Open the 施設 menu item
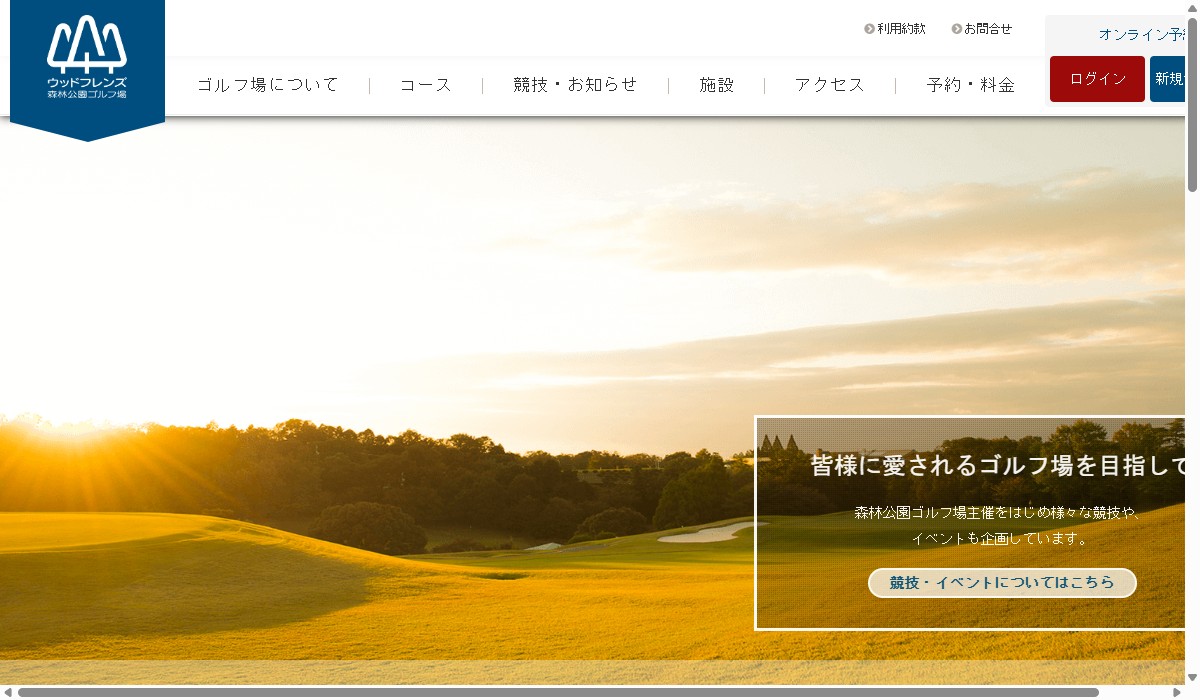The width and height of the screenshot is (1200, 700). [x=717, y=85]
